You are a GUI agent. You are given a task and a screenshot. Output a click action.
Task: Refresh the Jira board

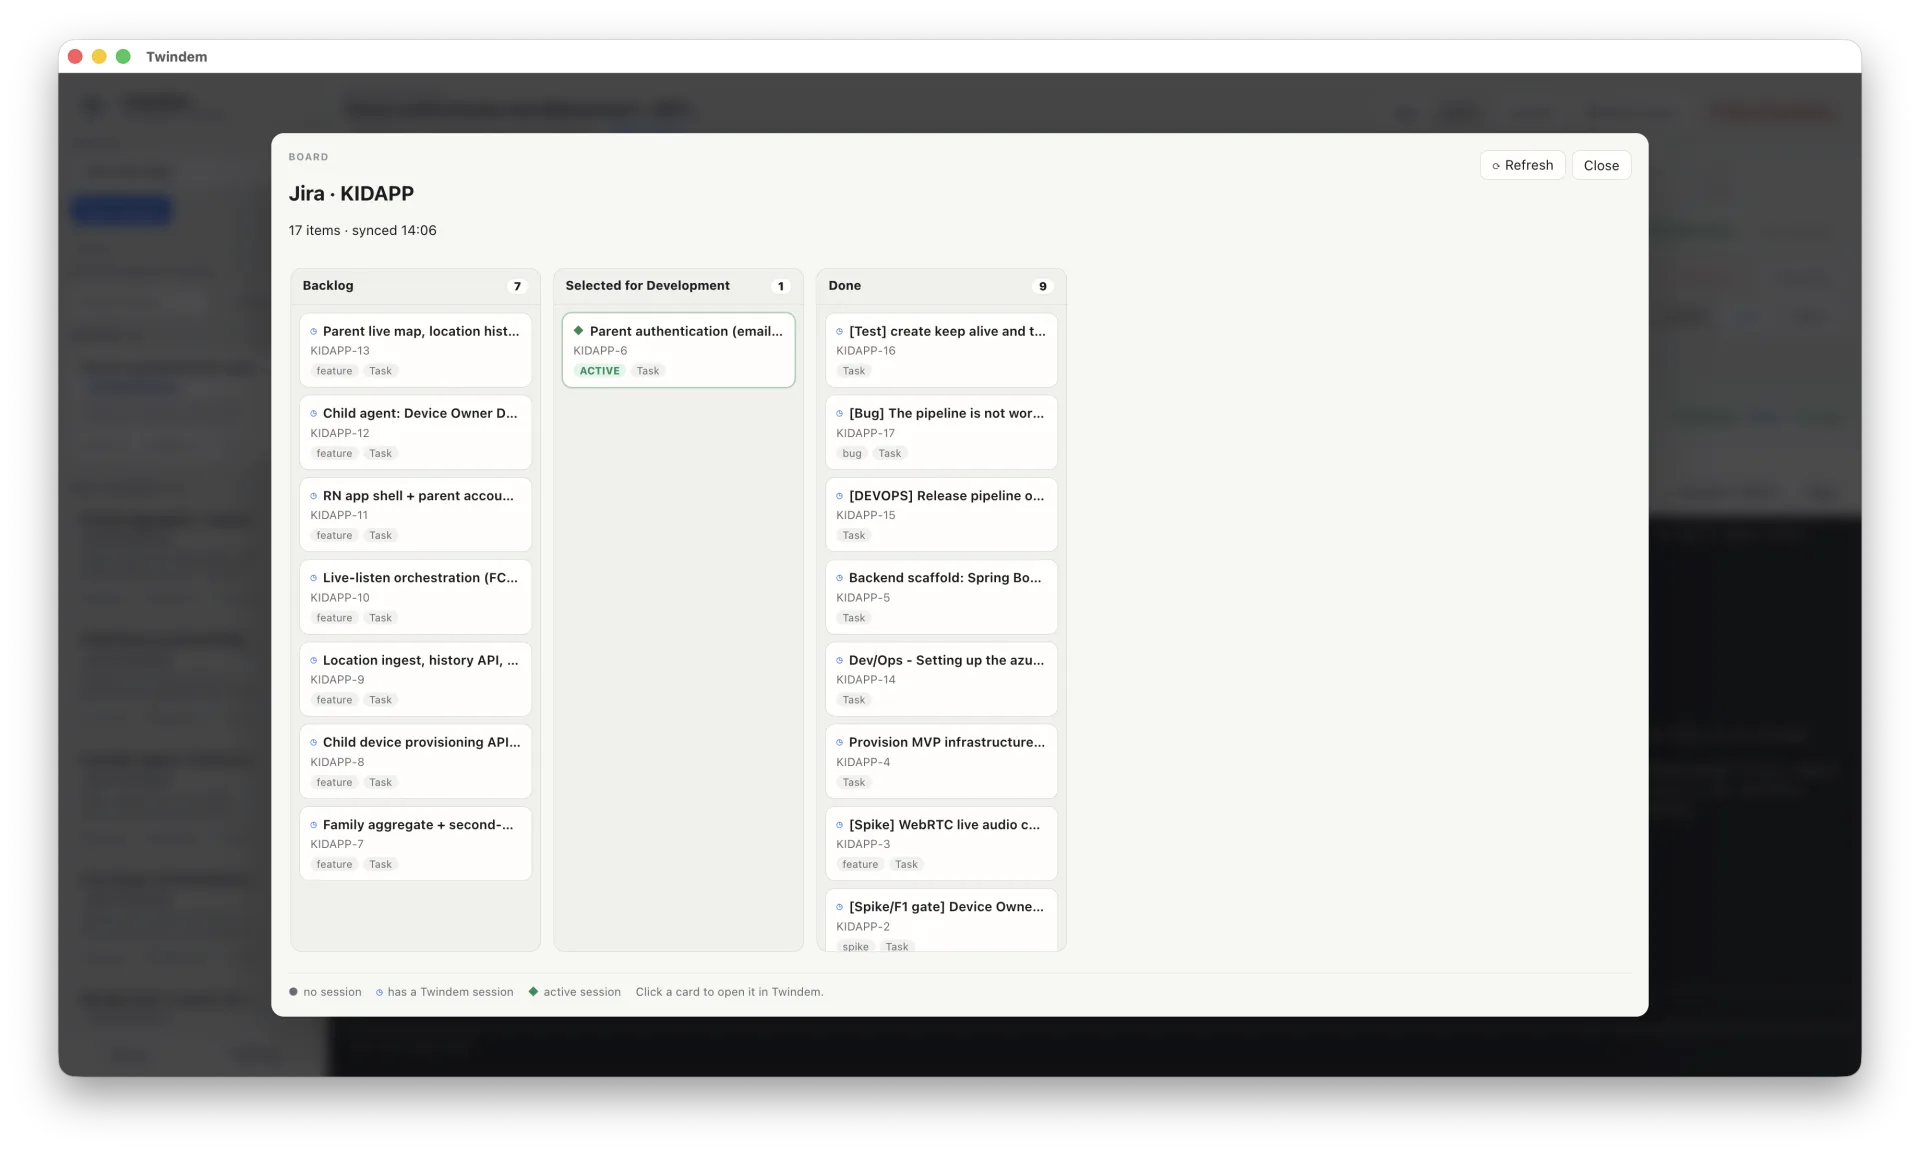[x=1522, y=165]
